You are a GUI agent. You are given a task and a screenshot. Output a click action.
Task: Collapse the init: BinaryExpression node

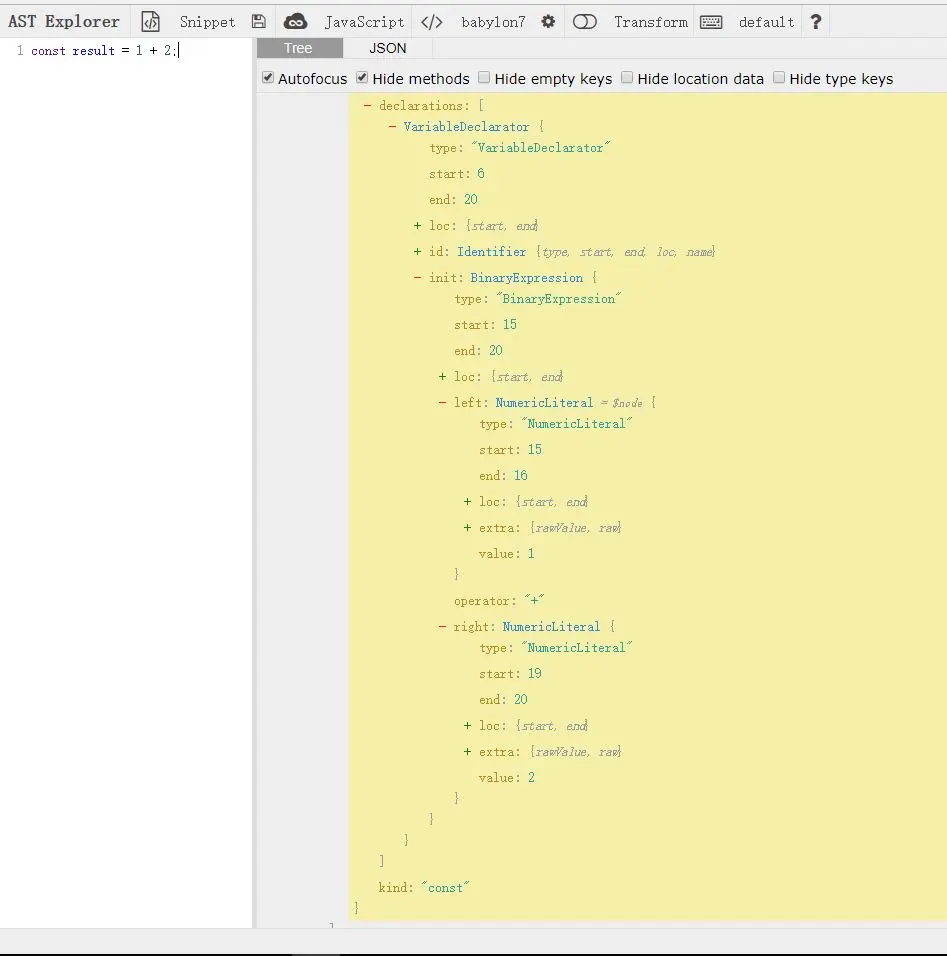417,277
